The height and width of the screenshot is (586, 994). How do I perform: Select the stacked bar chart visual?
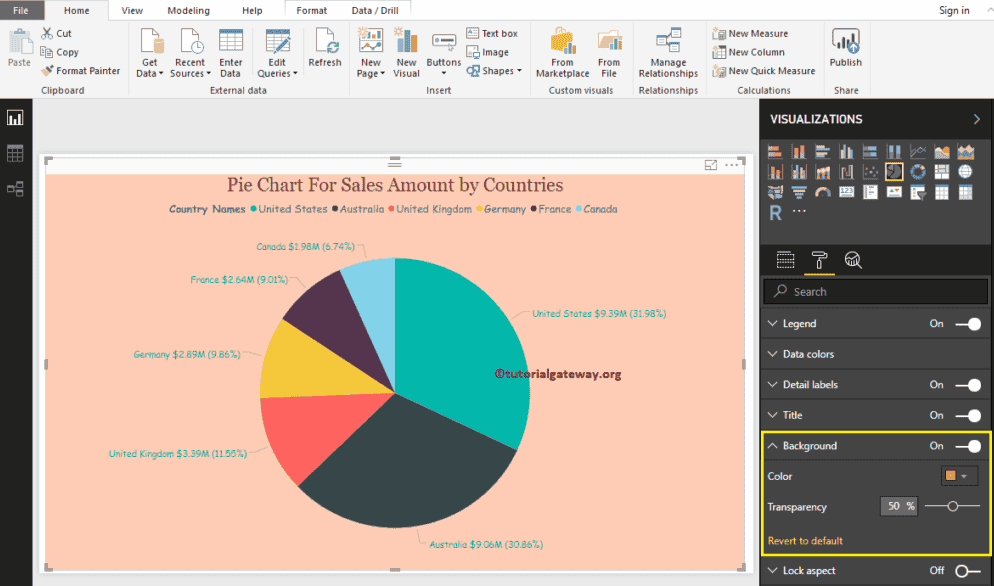775,152
